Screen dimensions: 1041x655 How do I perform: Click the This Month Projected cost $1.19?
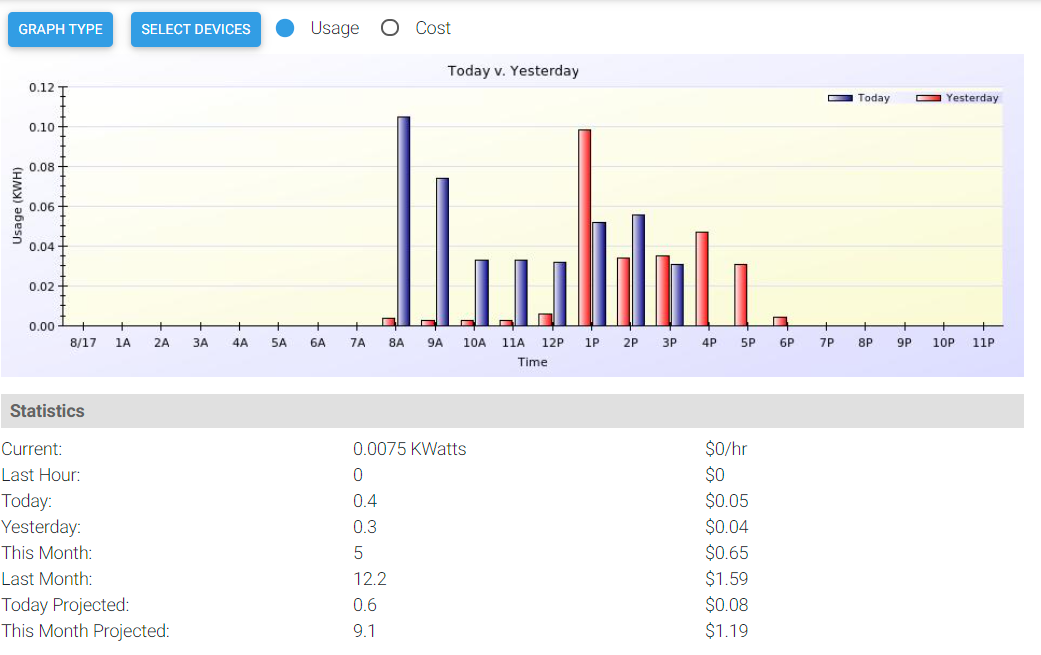pos(726,631)
